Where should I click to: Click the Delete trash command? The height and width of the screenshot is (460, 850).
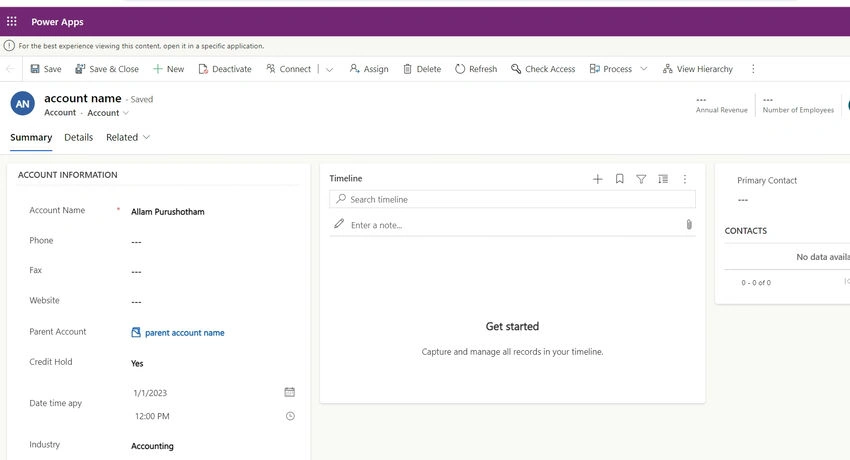(422, 69)
